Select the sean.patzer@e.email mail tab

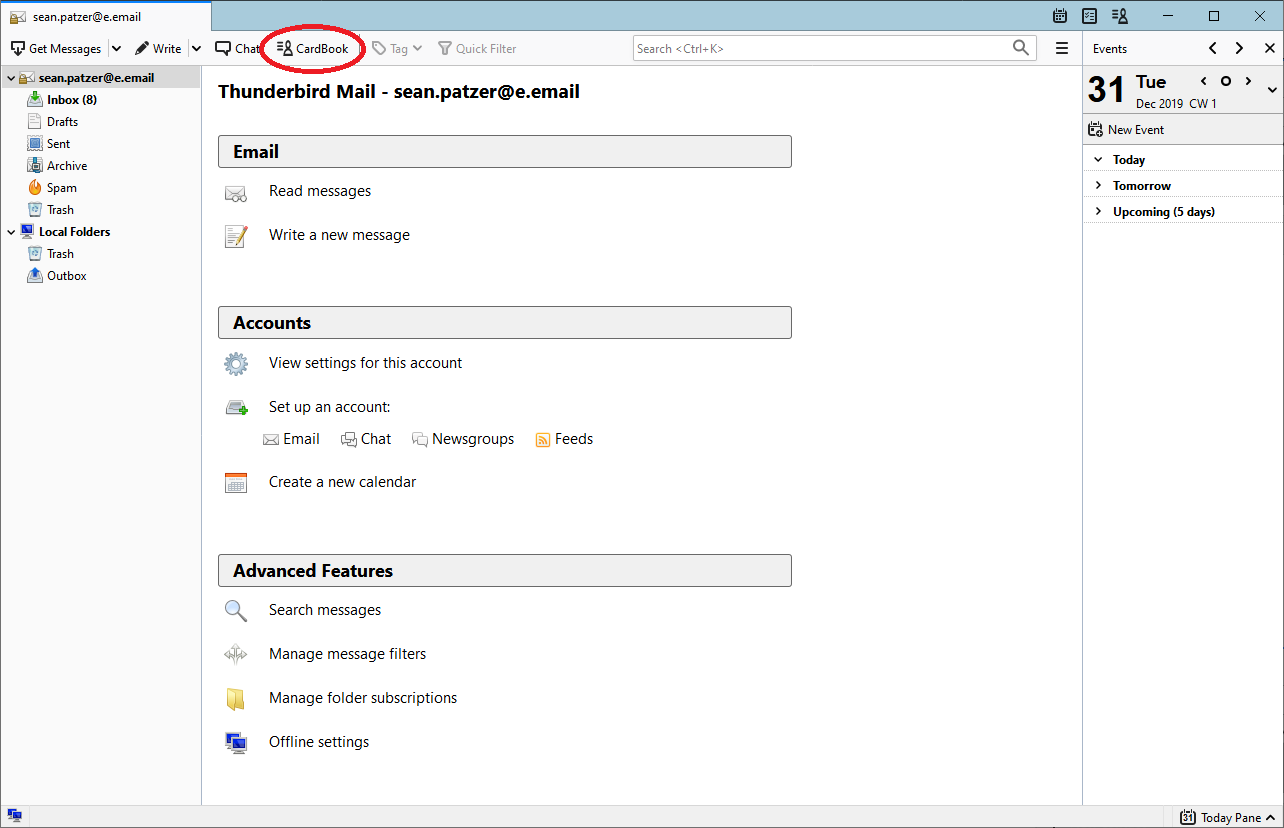[x=106, y=16]
